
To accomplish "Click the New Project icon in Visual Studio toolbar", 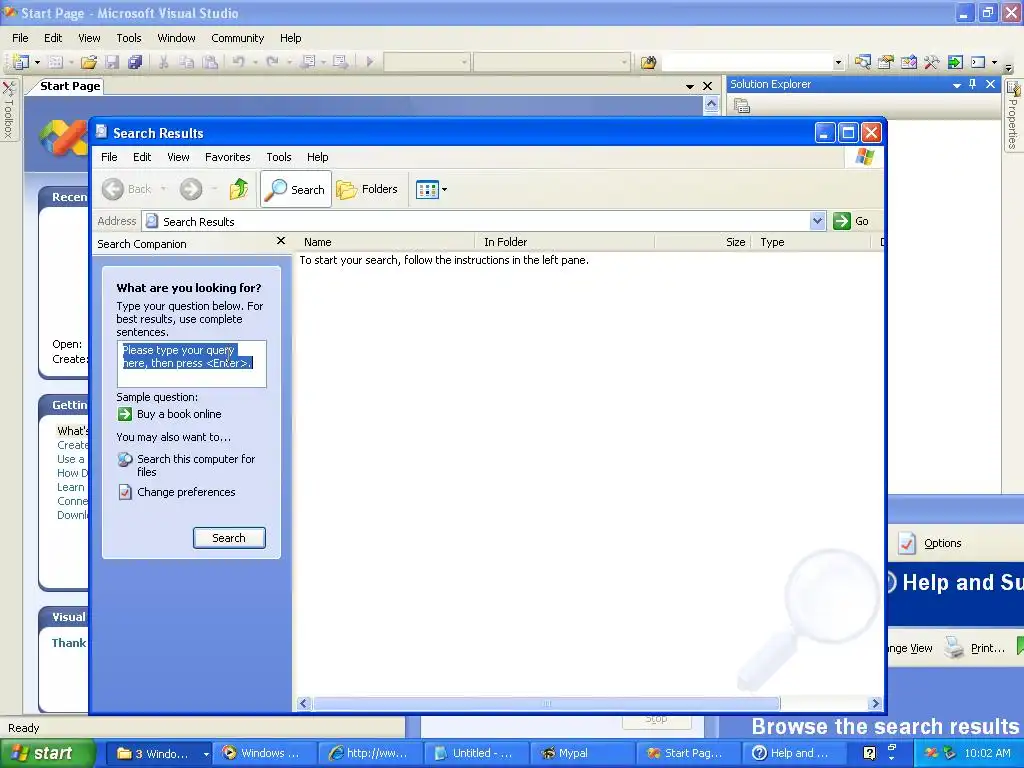I will coord(21,62).
